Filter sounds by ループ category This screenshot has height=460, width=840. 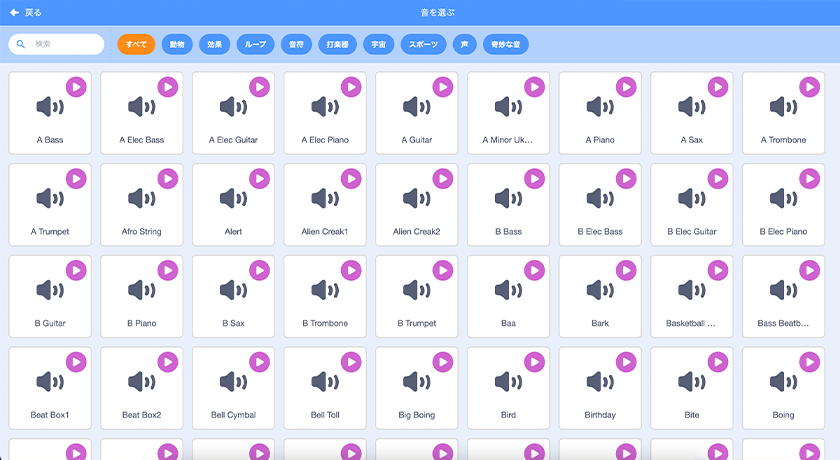click(255, 44)
